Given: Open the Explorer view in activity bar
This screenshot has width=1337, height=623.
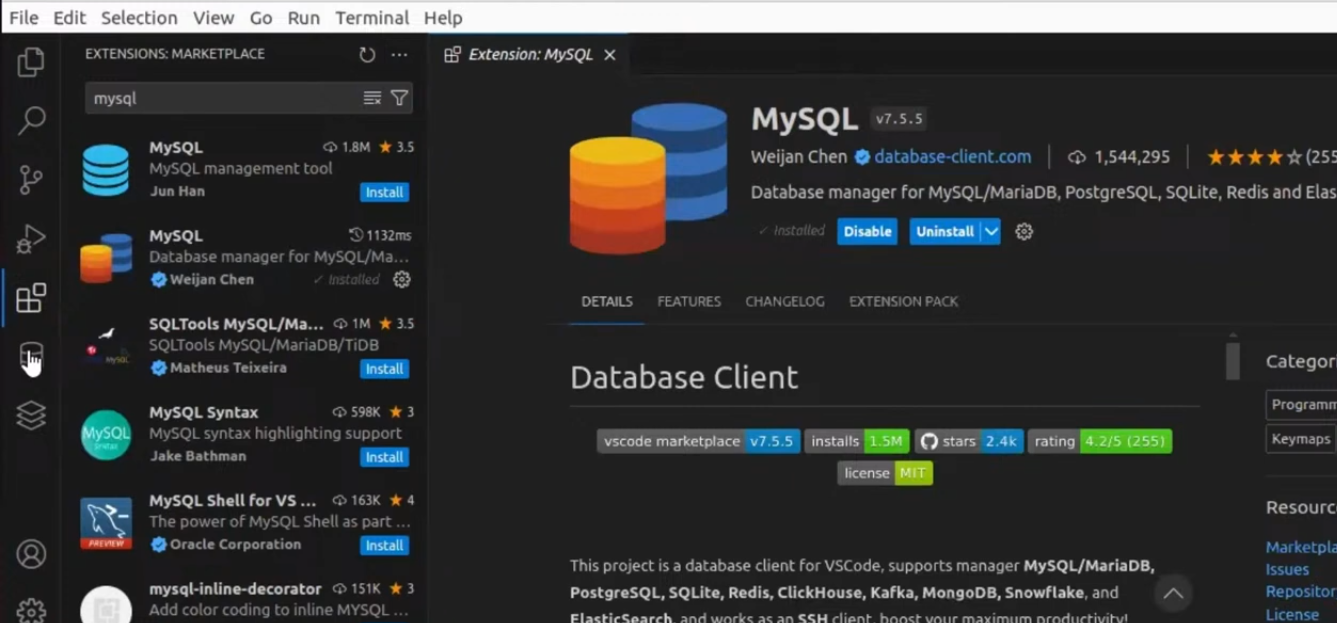Looking at the screenshot, I should pos(31,62).
